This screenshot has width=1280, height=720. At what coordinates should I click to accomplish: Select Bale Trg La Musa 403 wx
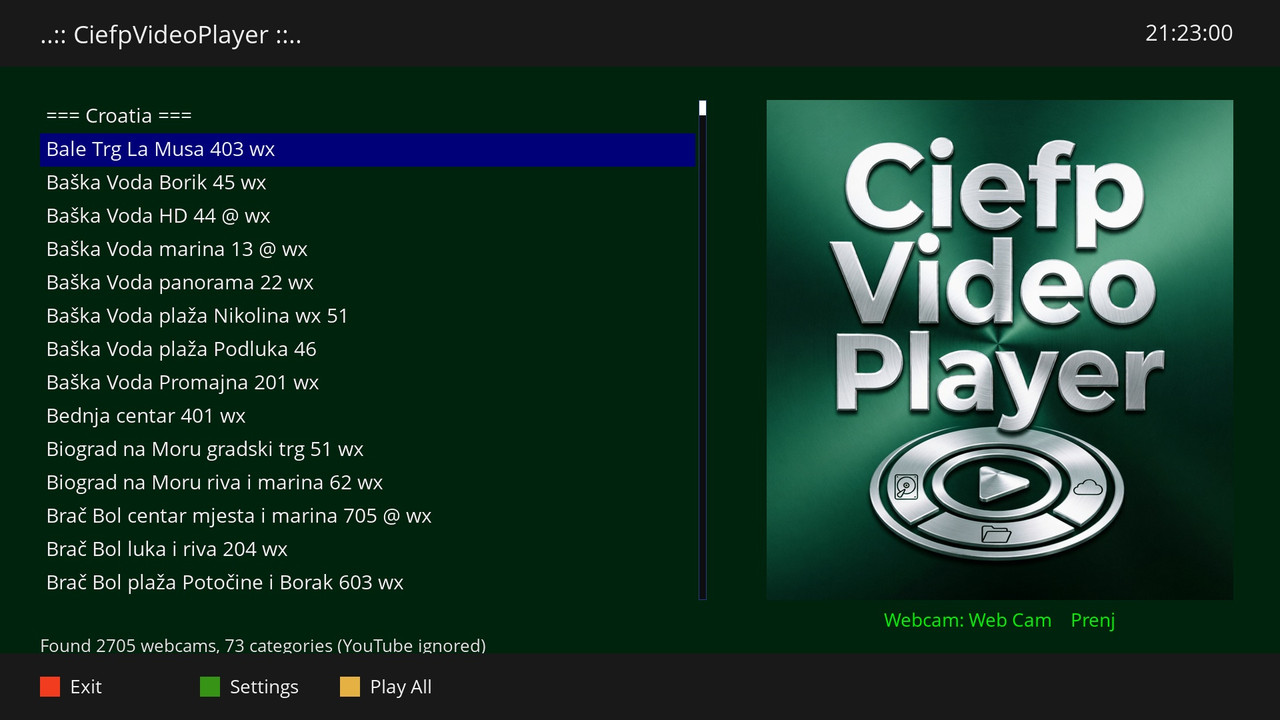click(x=368, y=149)
